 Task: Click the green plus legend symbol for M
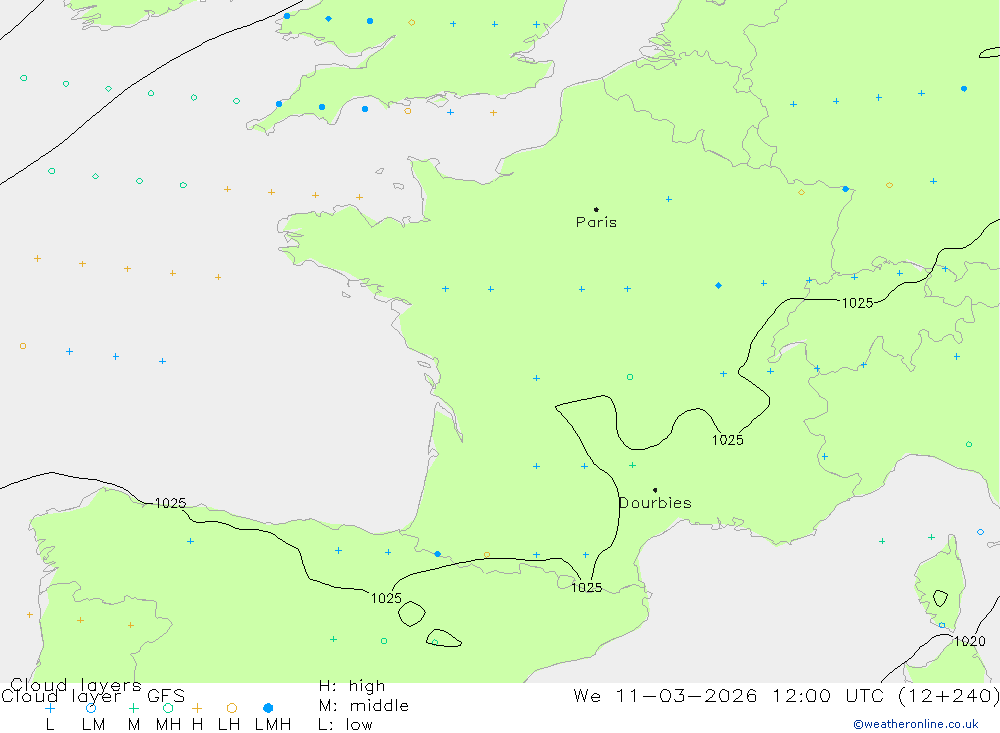pos(133,708)
